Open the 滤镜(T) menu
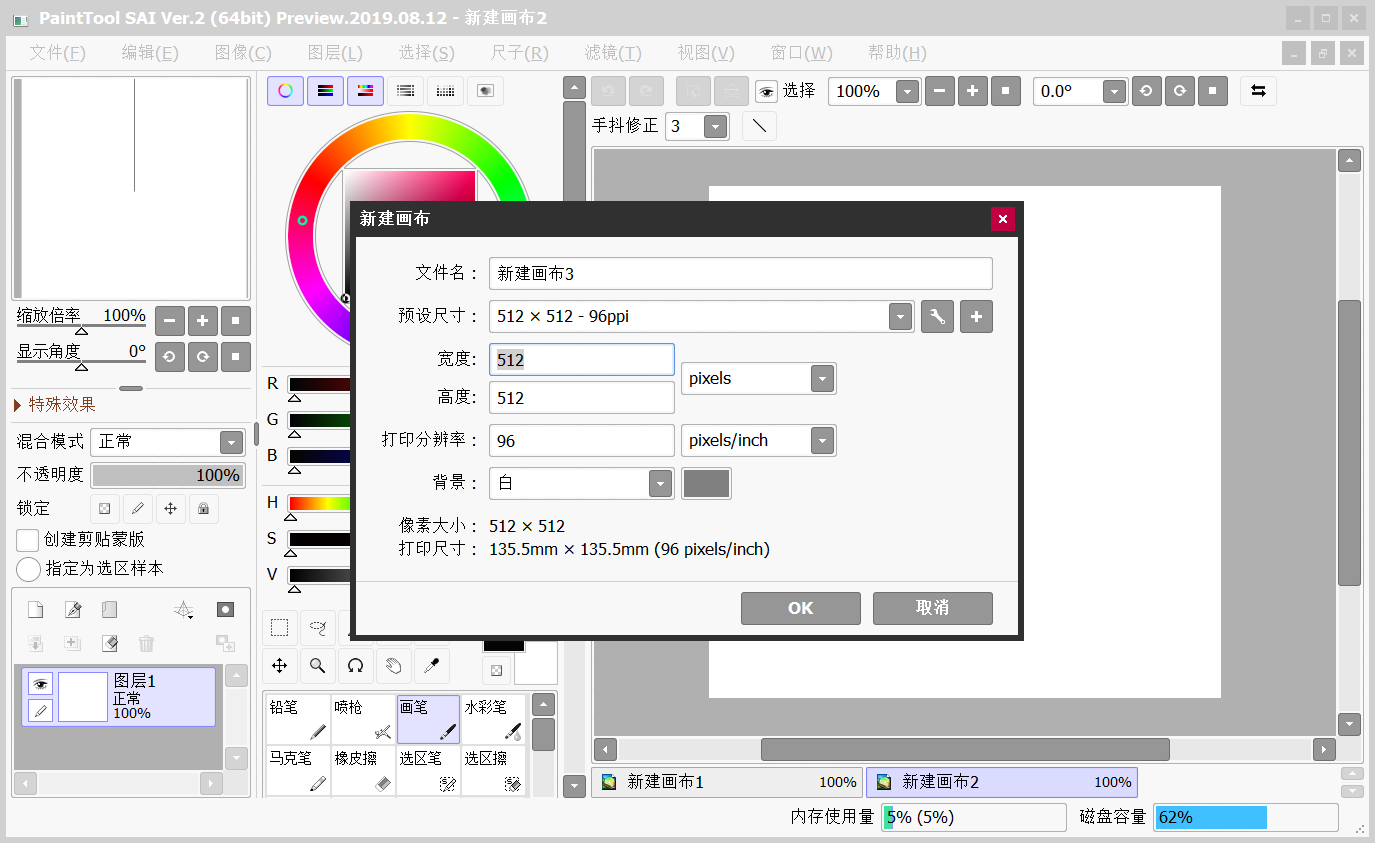Image resolution: width=1375 pixels, height=843 pixels. [613, 53]
